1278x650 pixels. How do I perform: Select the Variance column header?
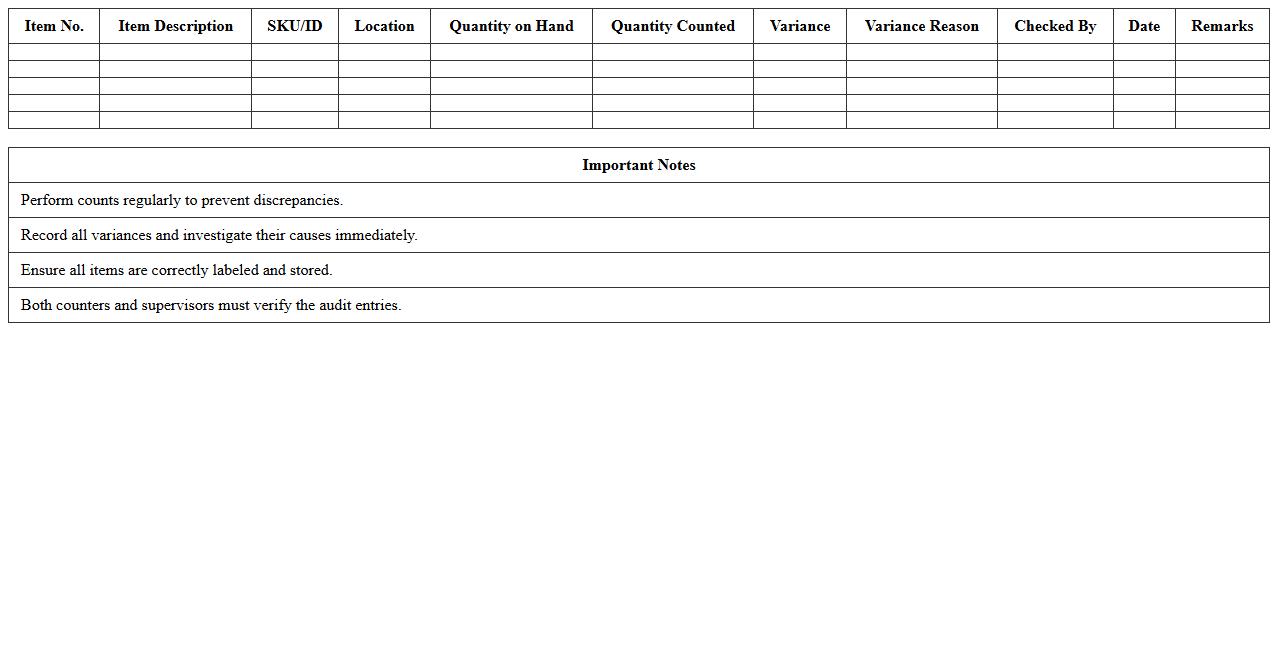tap(800, 26)
